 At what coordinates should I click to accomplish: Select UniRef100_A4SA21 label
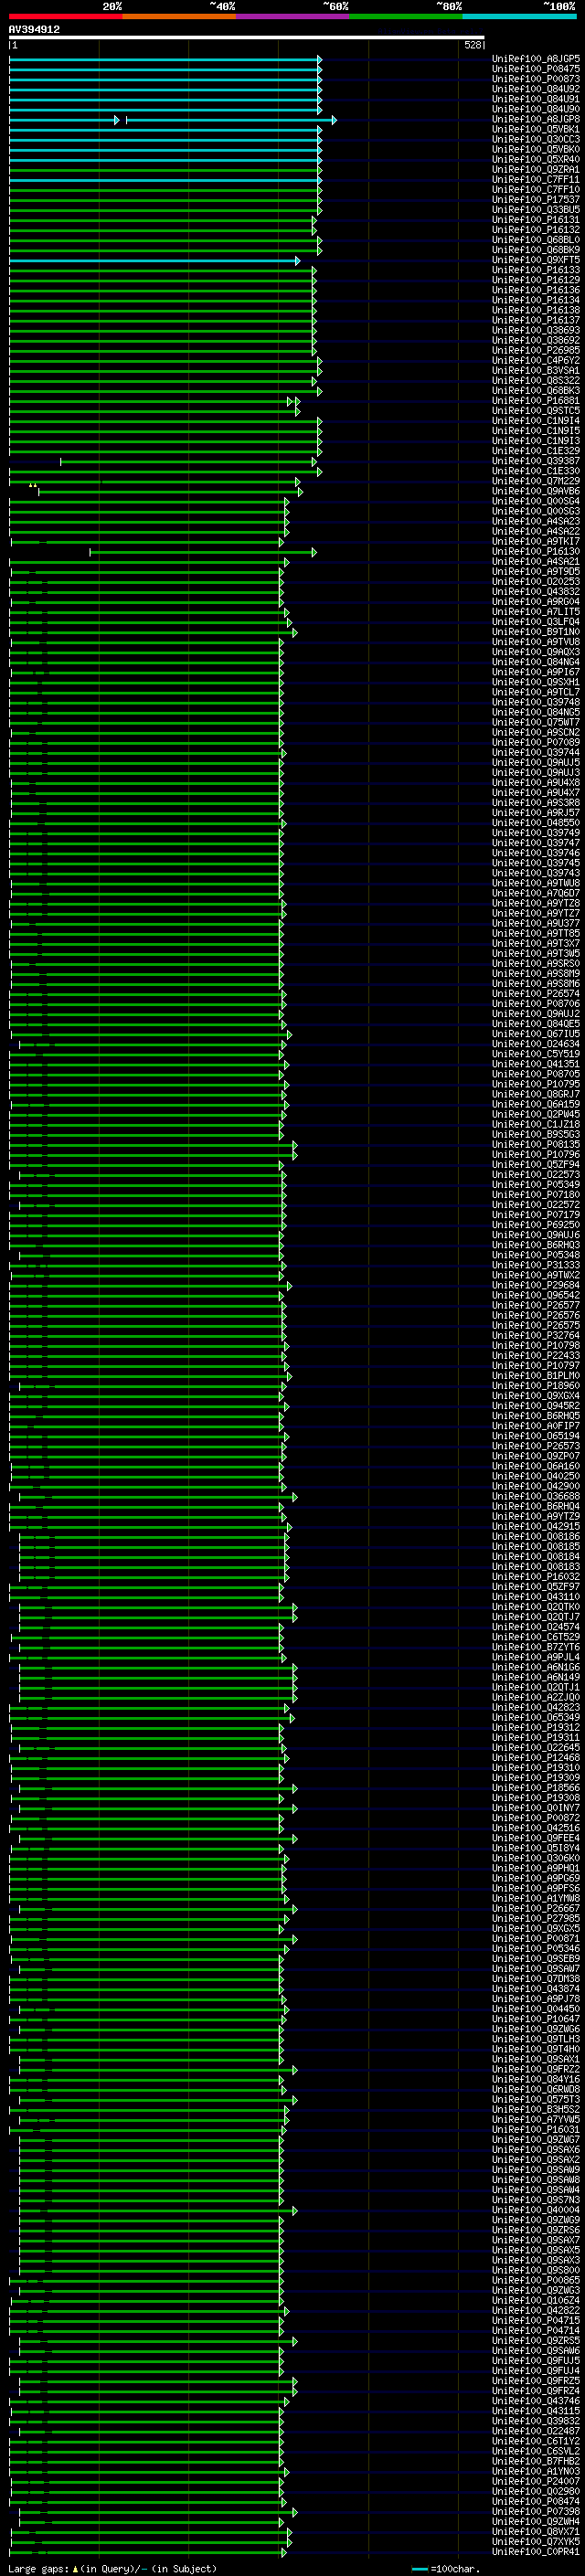click(535, 562)
